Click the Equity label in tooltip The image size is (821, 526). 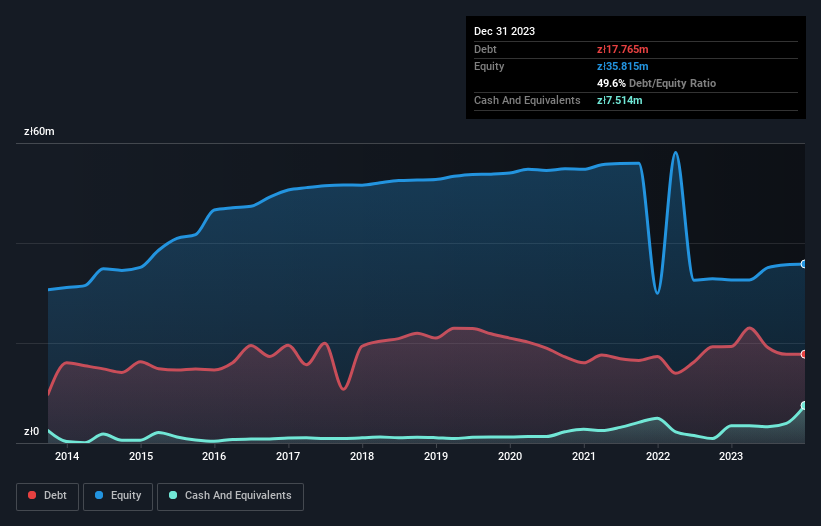tap(489, 66)
